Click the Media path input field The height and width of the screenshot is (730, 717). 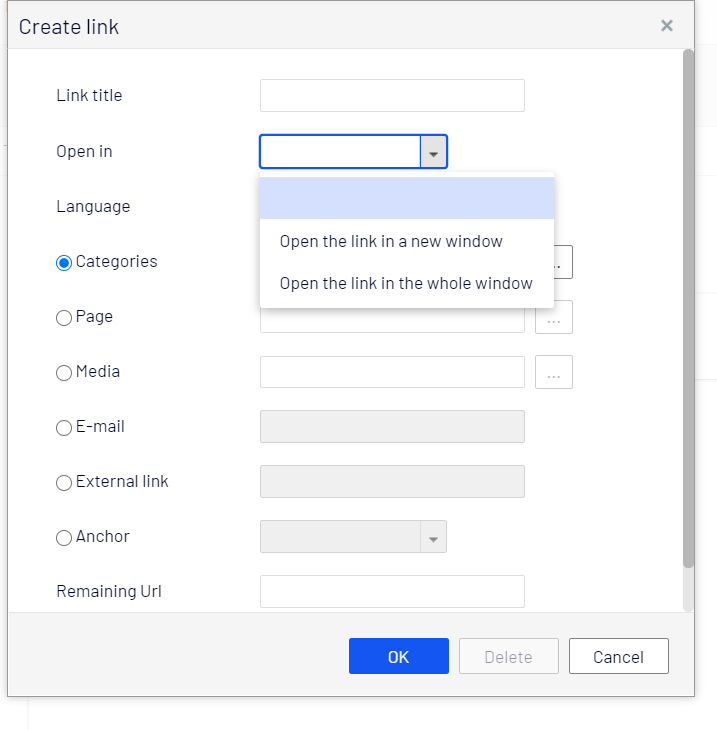392,372
